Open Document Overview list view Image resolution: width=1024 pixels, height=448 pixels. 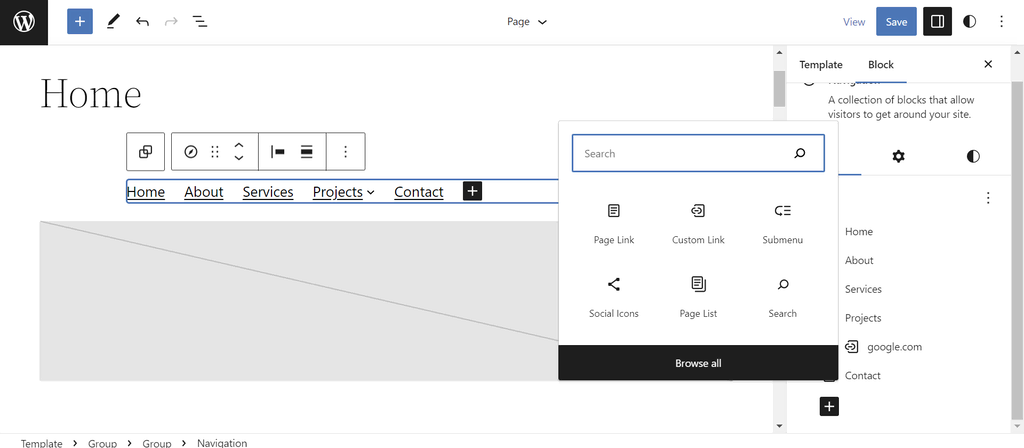(x=200, y=21)
